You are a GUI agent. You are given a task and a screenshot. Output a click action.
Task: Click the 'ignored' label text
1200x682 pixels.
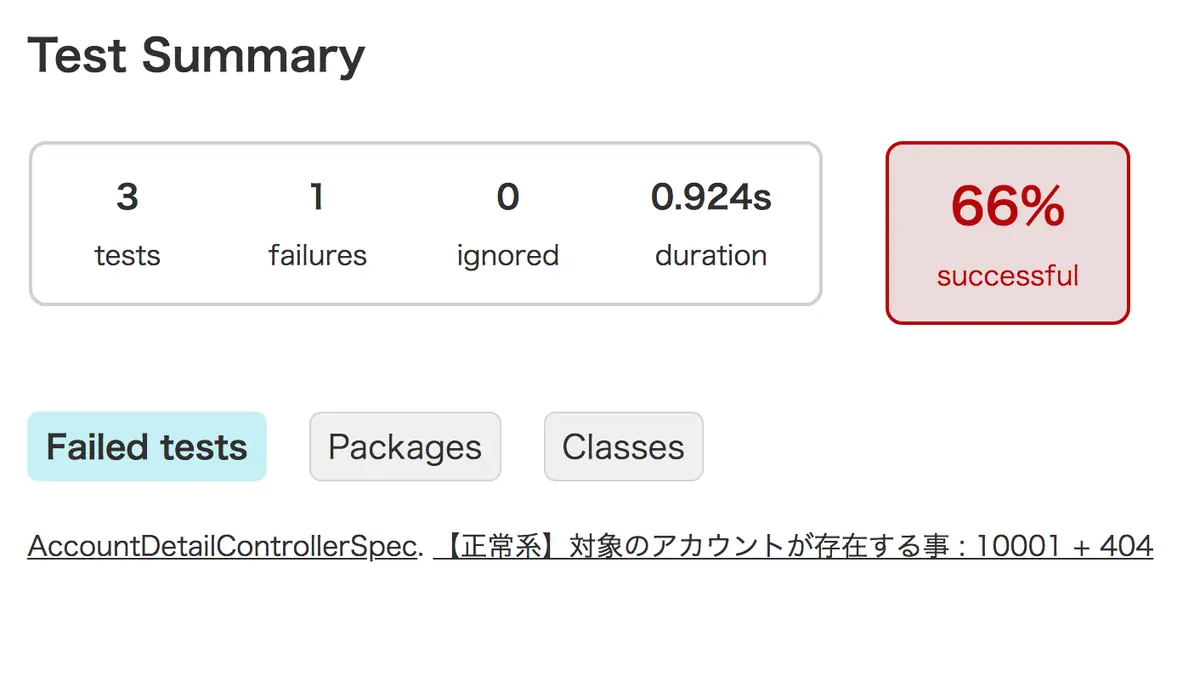coord(508,256)
